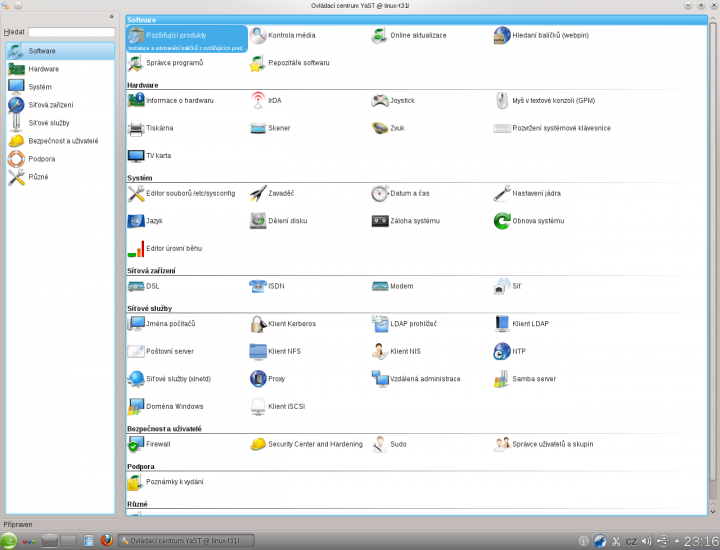
Task: Open Rozšiřující produkty module
Action: click(x=187, y=39)
